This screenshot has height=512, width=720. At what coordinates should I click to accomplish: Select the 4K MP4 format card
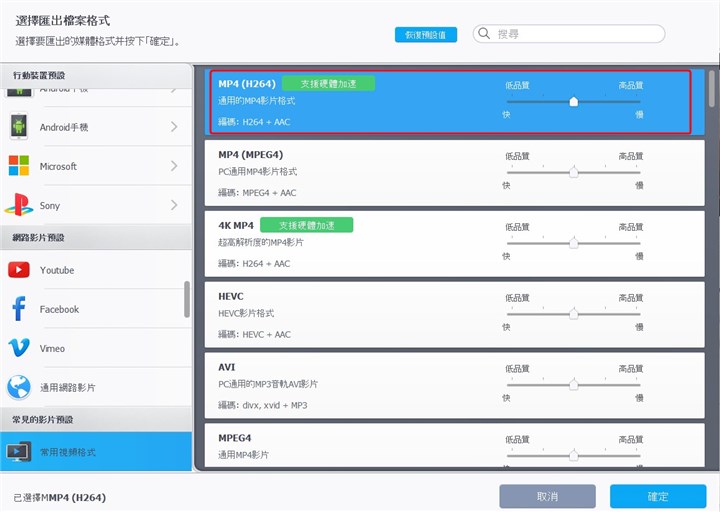click(x=455, y=243)
